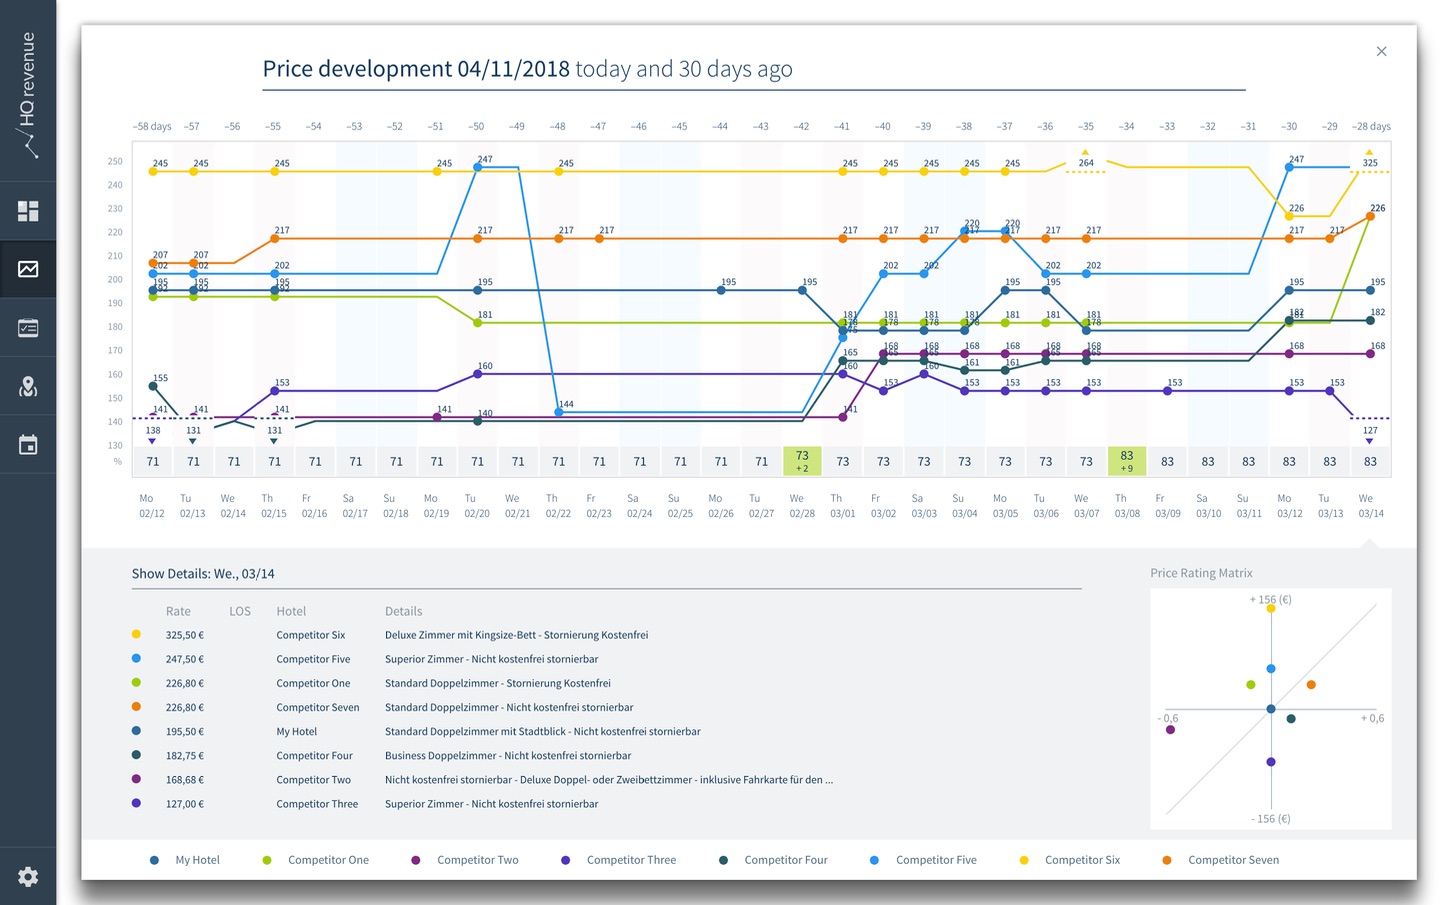Toggle the Competitor Four series in the legend
Screen dimensions: 1448x905
coord(773,860)
